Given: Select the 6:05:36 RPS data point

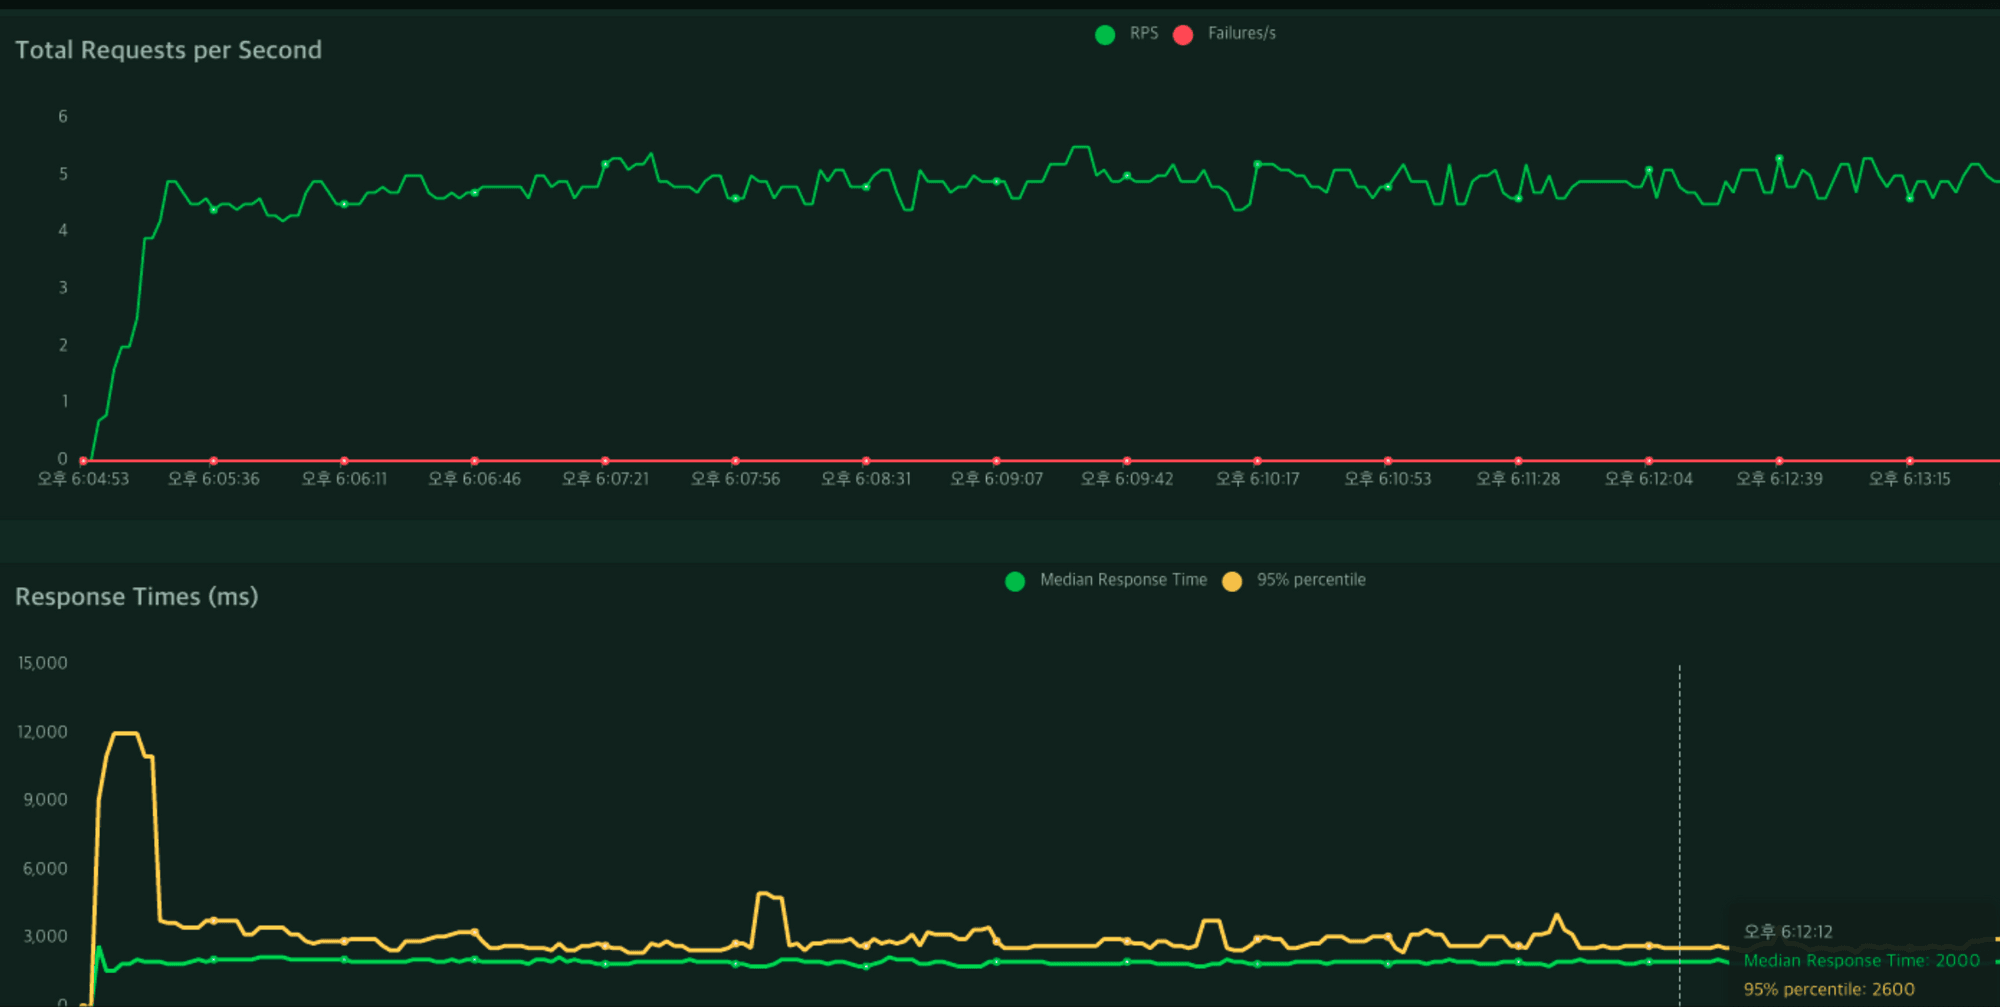Looking at the screenshot, I should click(x=213, y=210).
